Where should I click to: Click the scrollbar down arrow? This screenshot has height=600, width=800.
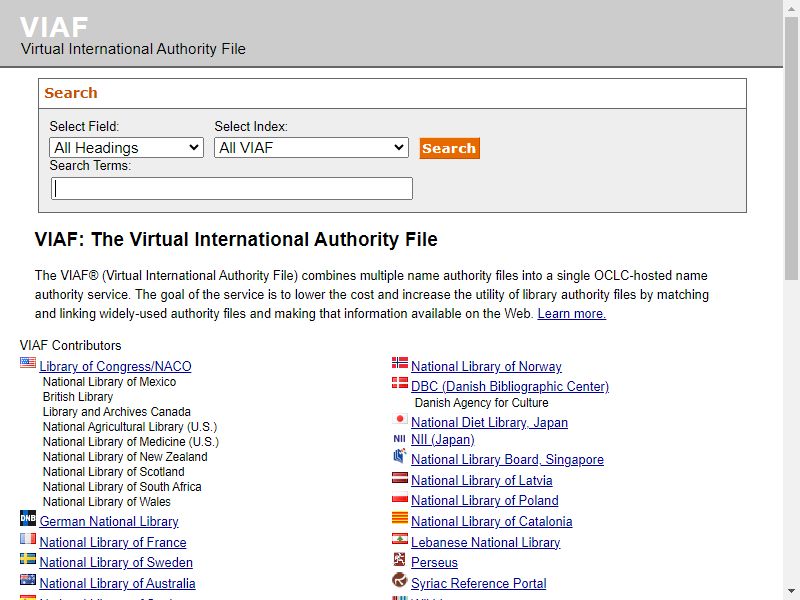791,592
